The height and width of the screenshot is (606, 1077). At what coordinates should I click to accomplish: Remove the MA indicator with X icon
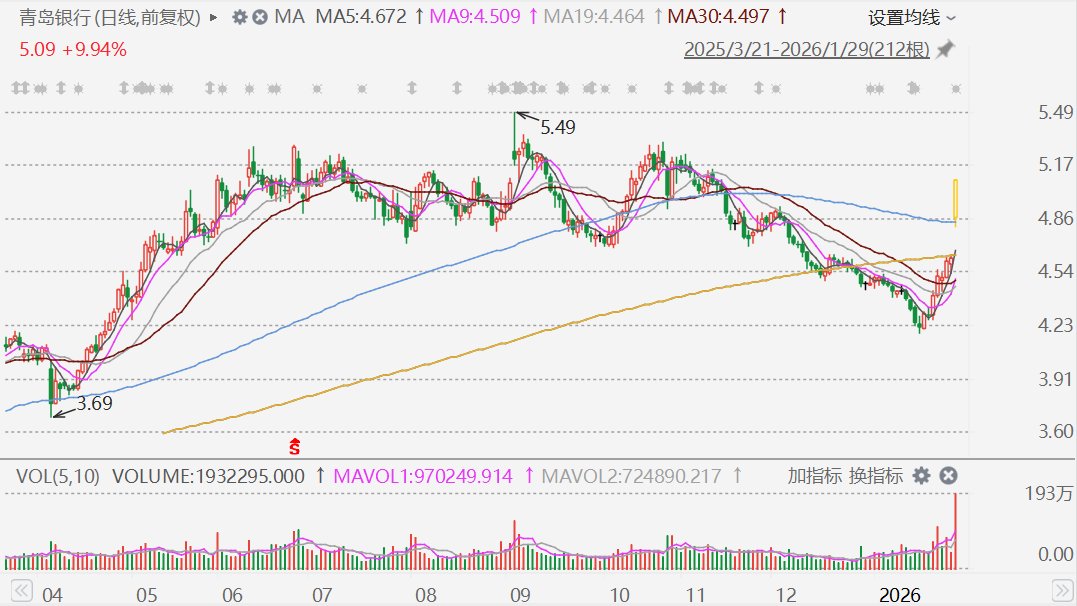tap(259, 18)
